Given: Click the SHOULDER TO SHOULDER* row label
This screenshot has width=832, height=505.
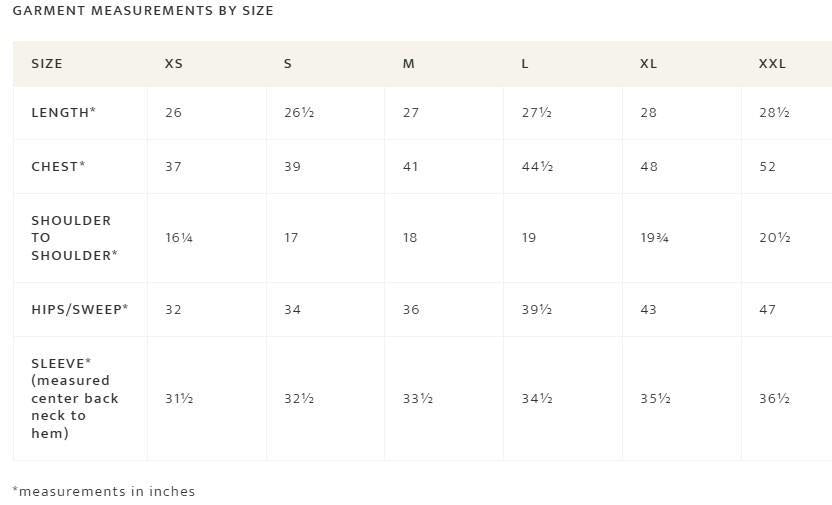Looking at the screenshot, I should 74,238.
